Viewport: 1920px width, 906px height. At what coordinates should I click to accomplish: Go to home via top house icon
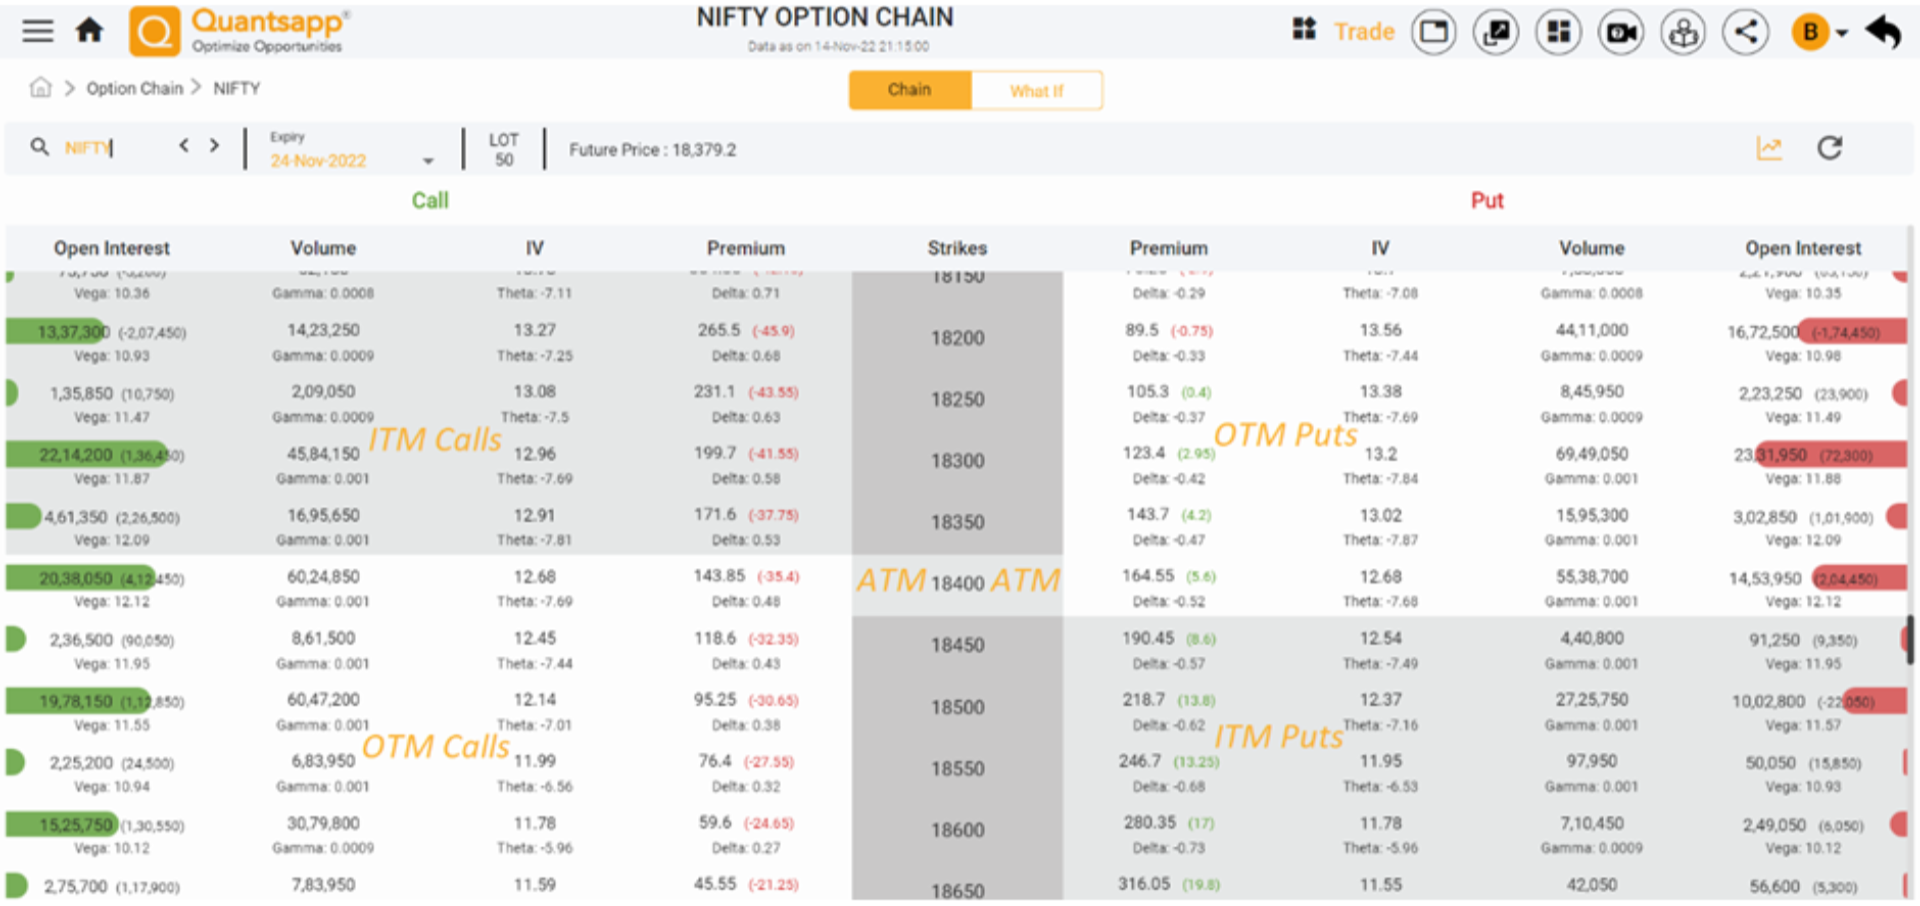(x=90, y=31)
